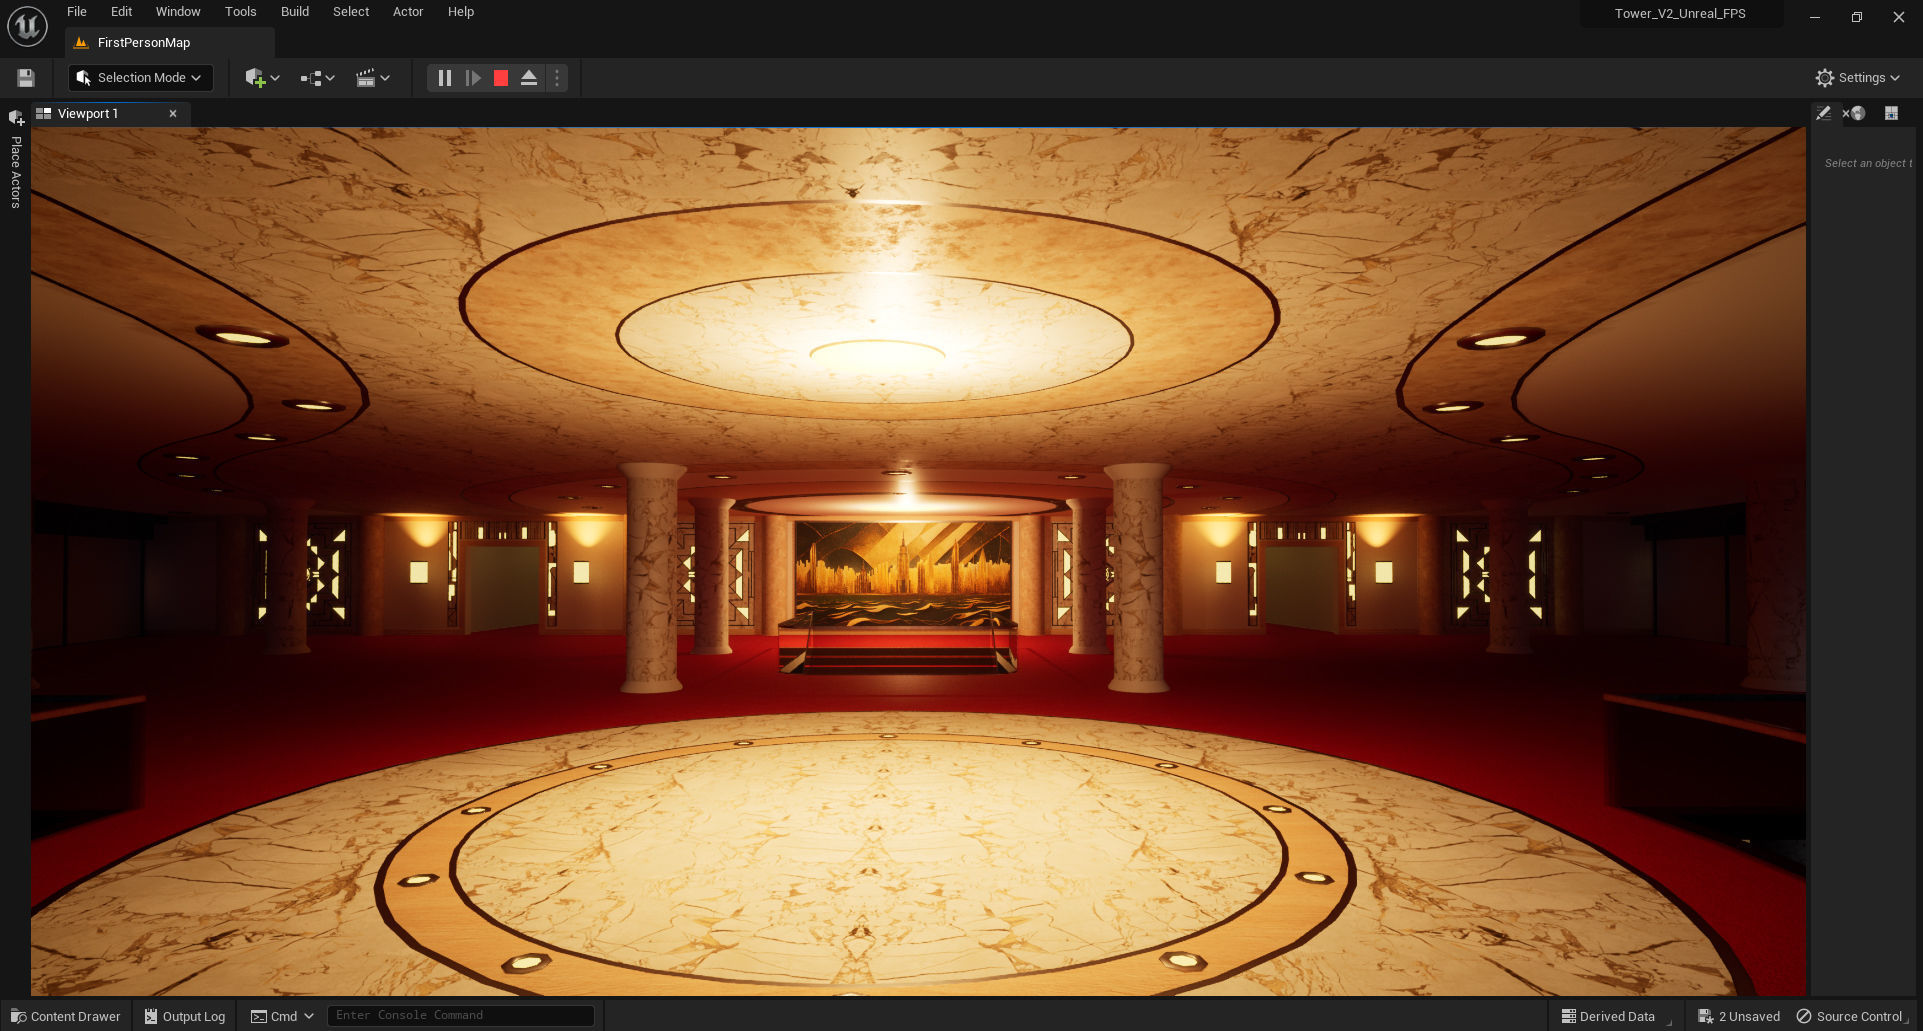This screenshot has height=1031, width=1923.
Task: Open the Actor menu
Action: tap(408, 12)
